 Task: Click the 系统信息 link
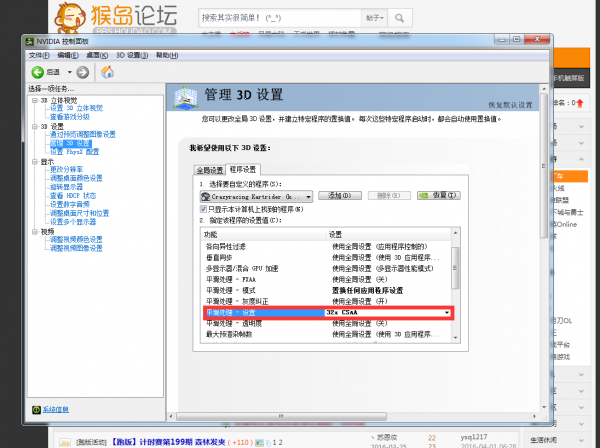(55, 410)
